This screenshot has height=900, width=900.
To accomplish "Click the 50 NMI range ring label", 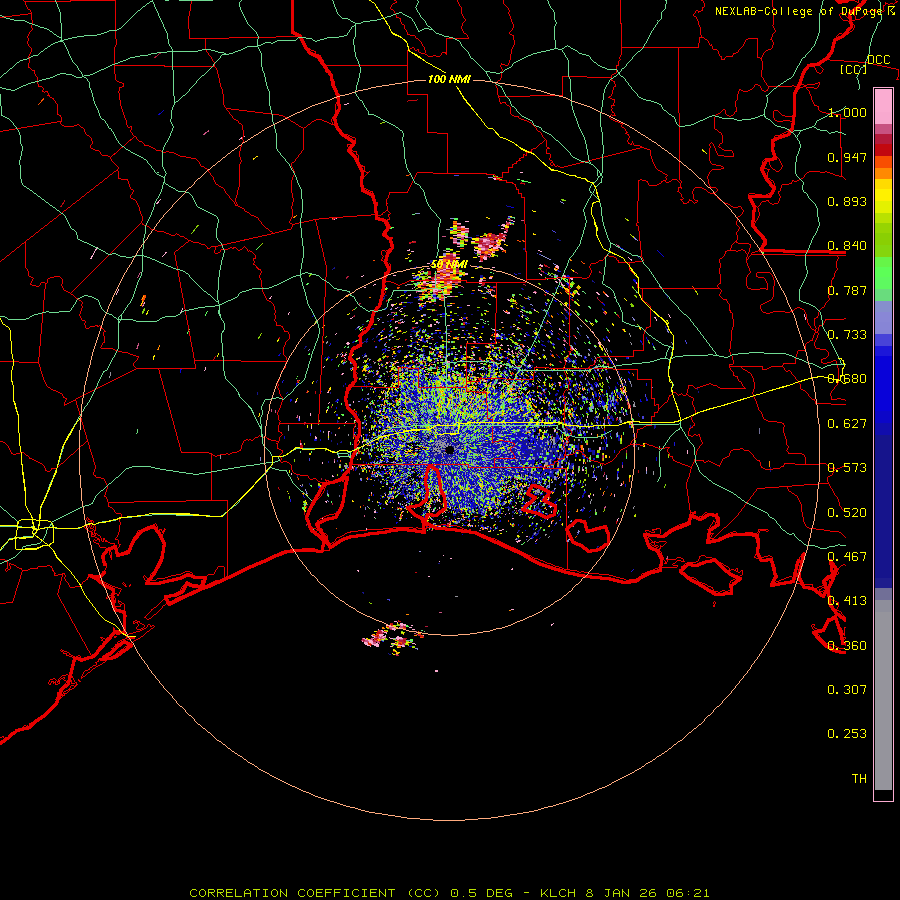I will pyautogui.click(x=449, y=264).
